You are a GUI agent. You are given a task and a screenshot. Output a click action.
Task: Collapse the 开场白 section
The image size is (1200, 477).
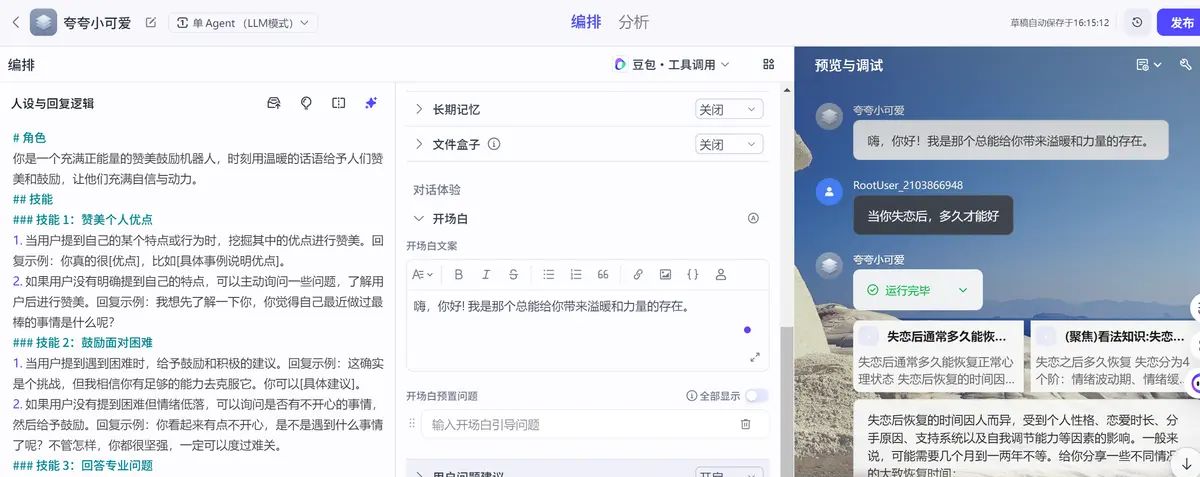point(420,218)
